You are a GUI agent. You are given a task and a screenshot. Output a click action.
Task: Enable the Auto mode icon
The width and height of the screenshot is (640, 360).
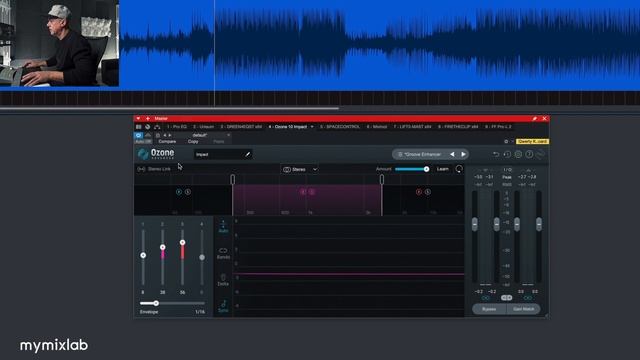(x=223, y=227)
